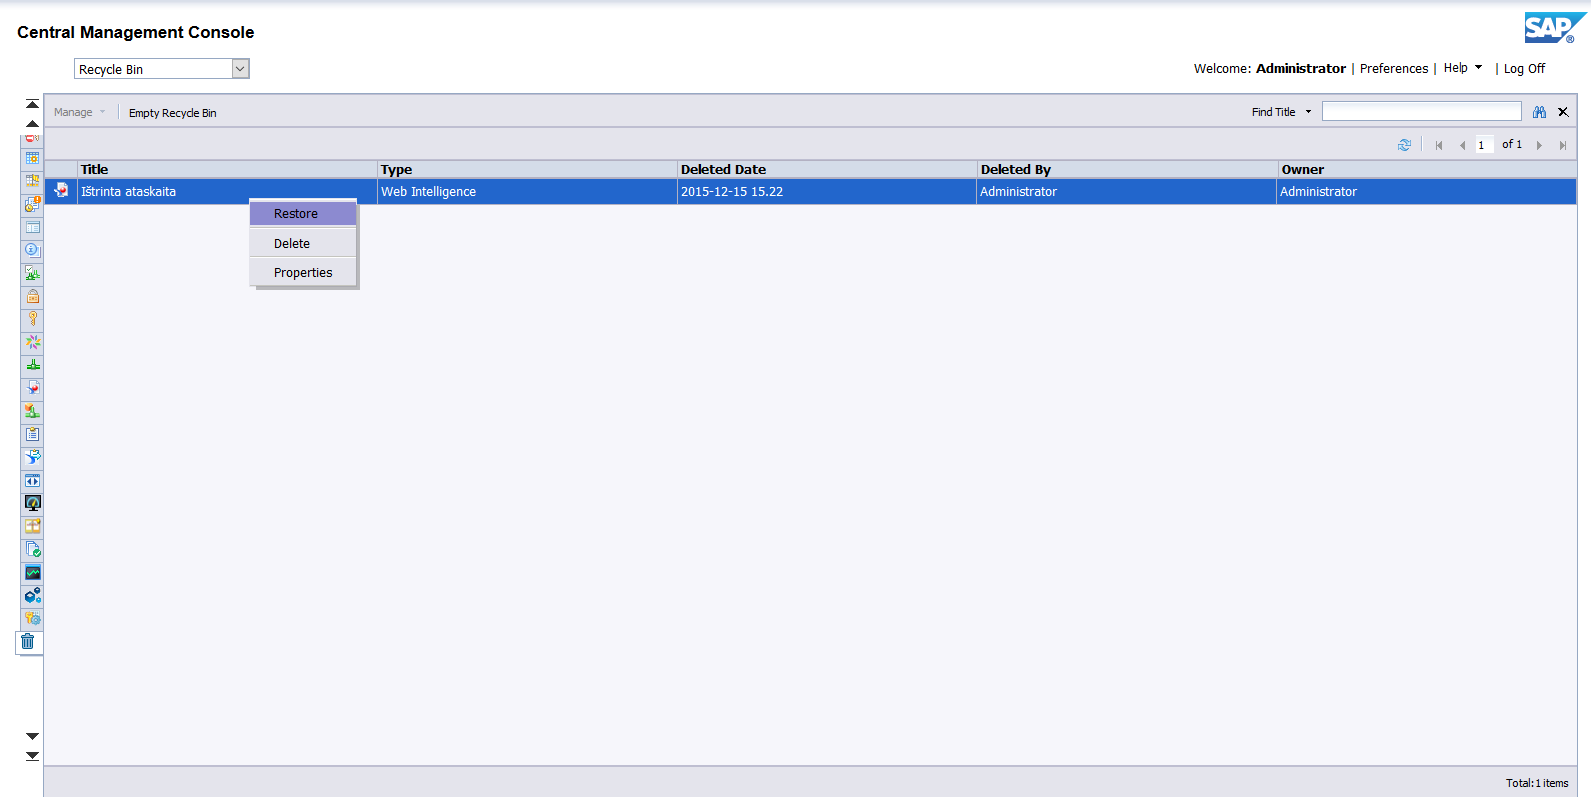Click the SAP logo
This screenshot has width=1591, height=797.
coord(1554,28)
